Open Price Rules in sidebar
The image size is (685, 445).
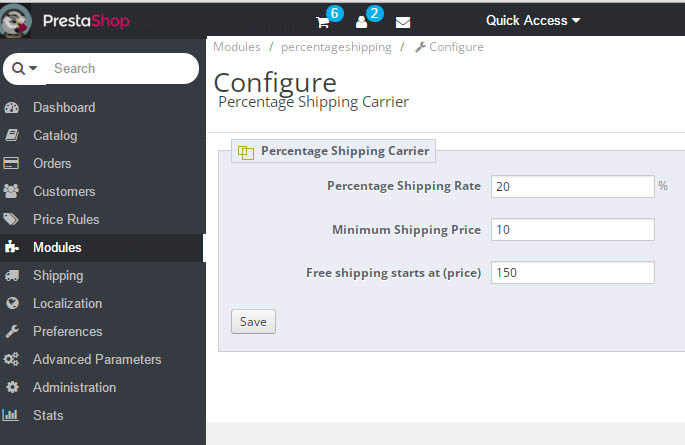(66, 219)
